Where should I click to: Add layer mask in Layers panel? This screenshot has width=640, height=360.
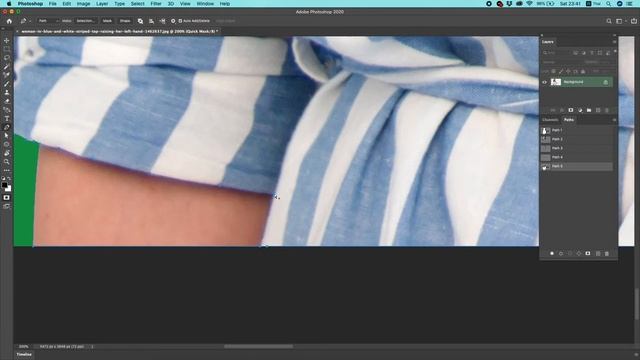[x=571, y=110]
